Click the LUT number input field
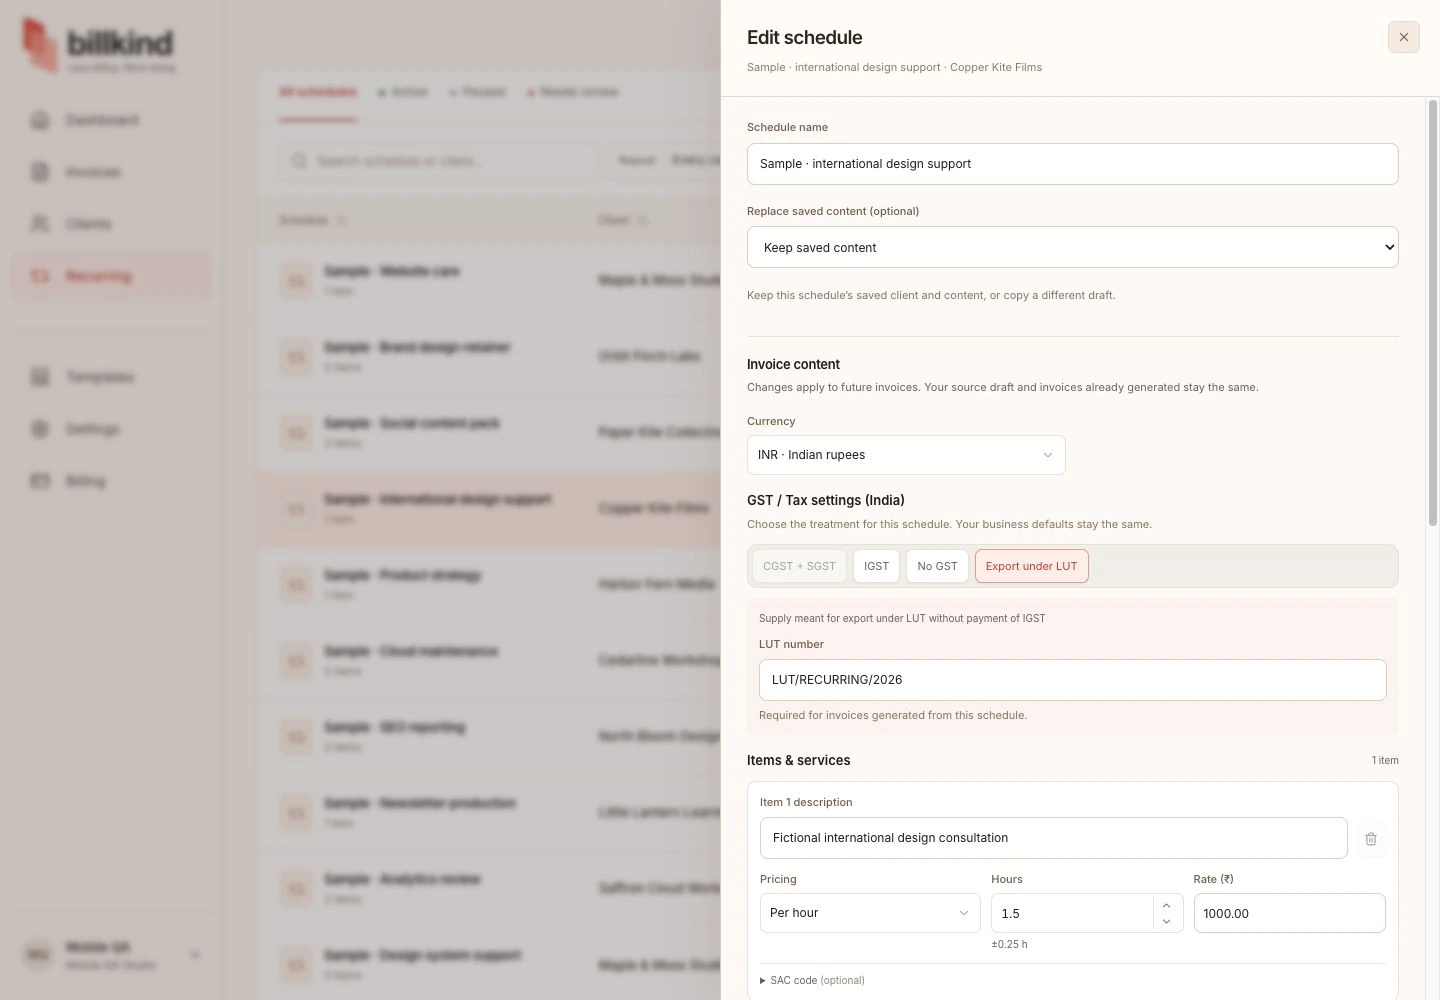This screenshot has height=1000, width=1440. 1072,680
